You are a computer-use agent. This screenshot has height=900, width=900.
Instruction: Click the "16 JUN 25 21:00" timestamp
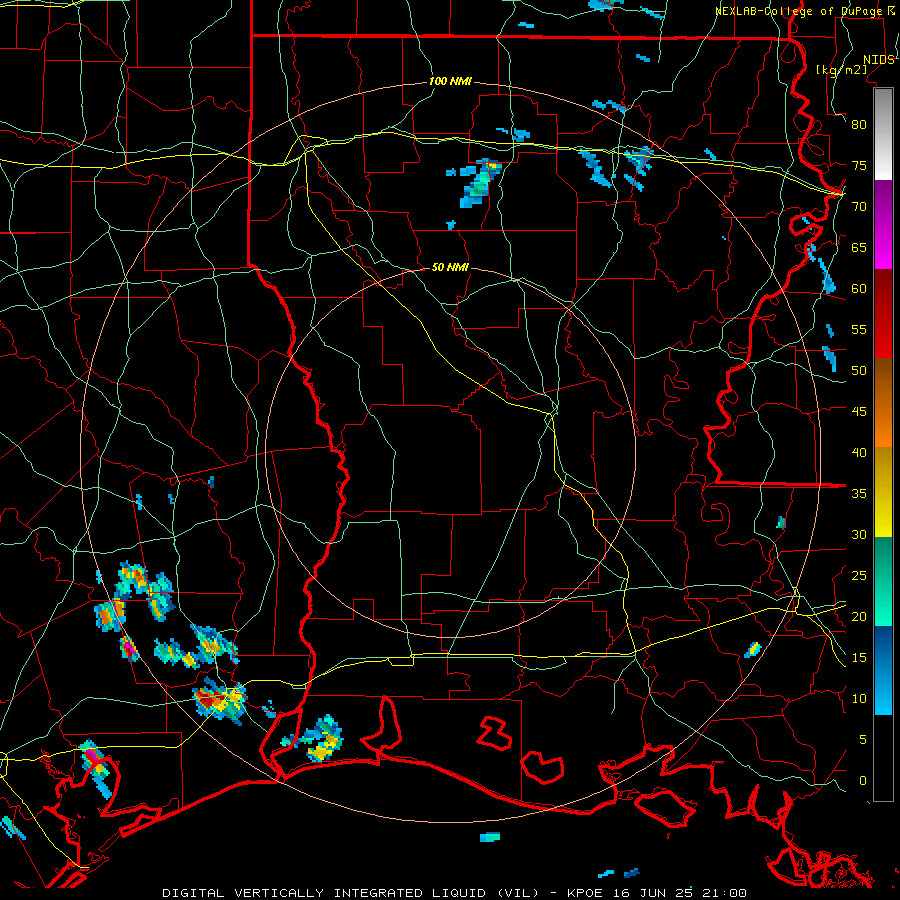pyautogui.click(x=680, y=893)
